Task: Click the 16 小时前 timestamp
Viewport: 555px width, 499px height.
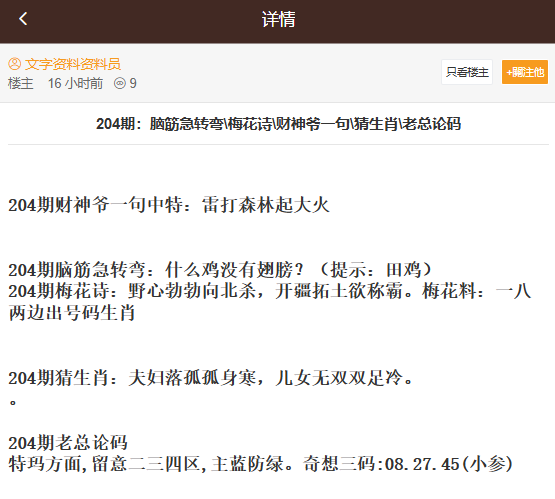Action: [75, 84]
